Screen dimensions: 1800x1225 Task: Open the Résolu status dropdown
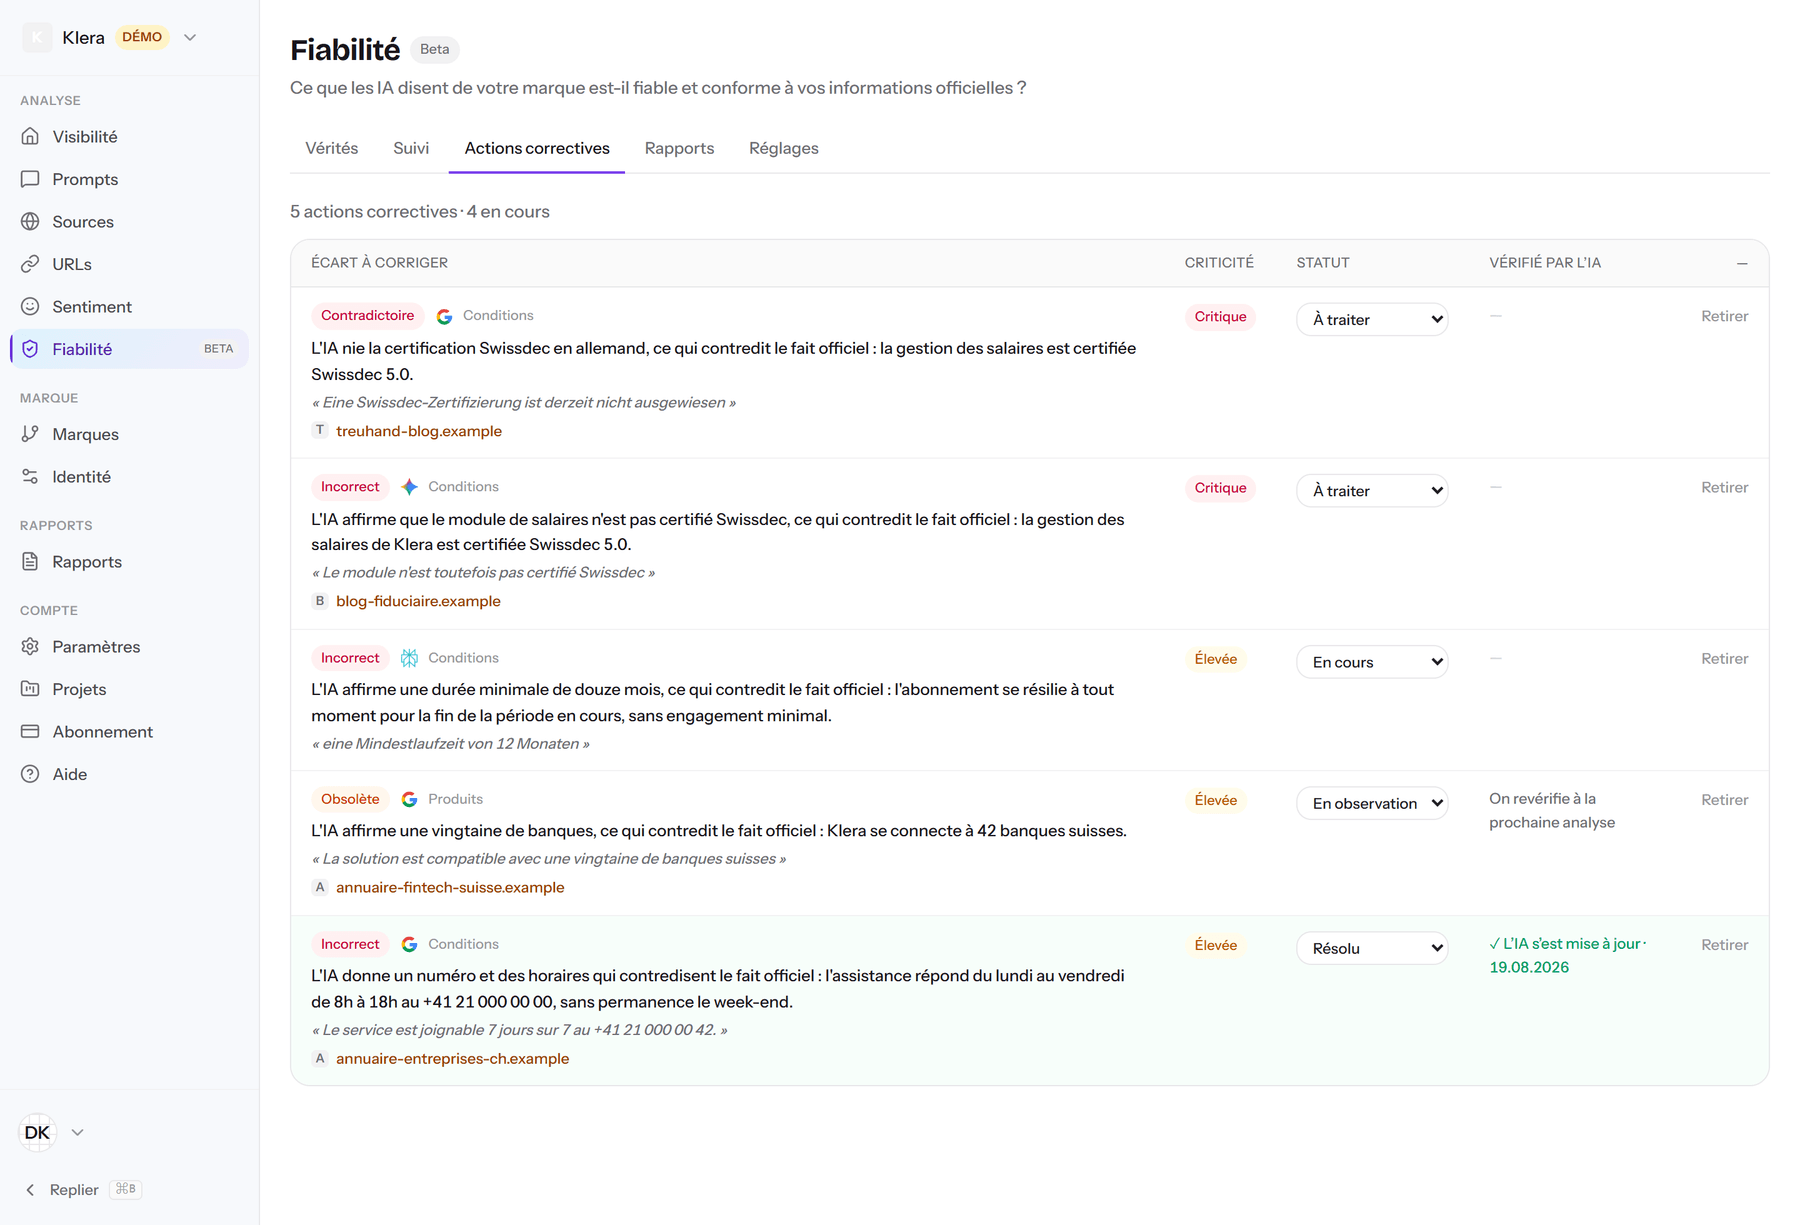[x=1372, y=948]
